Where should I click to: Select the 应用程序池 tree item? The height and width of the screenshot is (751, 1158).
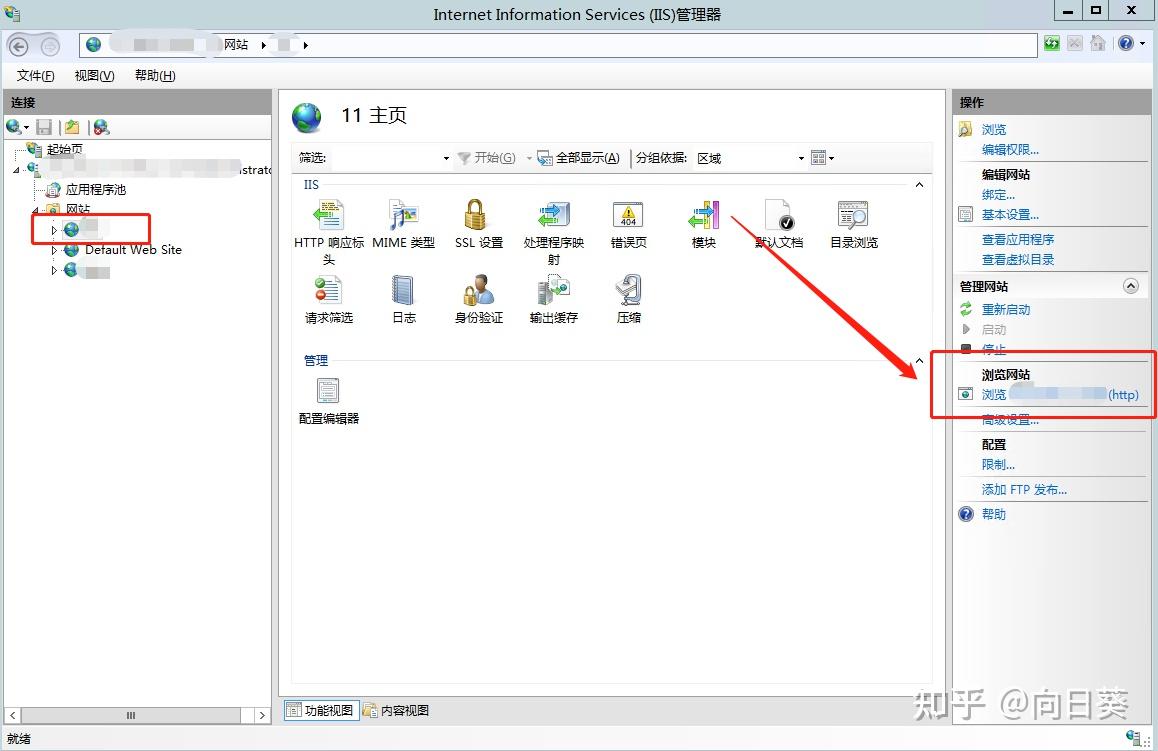click(95, 190)
